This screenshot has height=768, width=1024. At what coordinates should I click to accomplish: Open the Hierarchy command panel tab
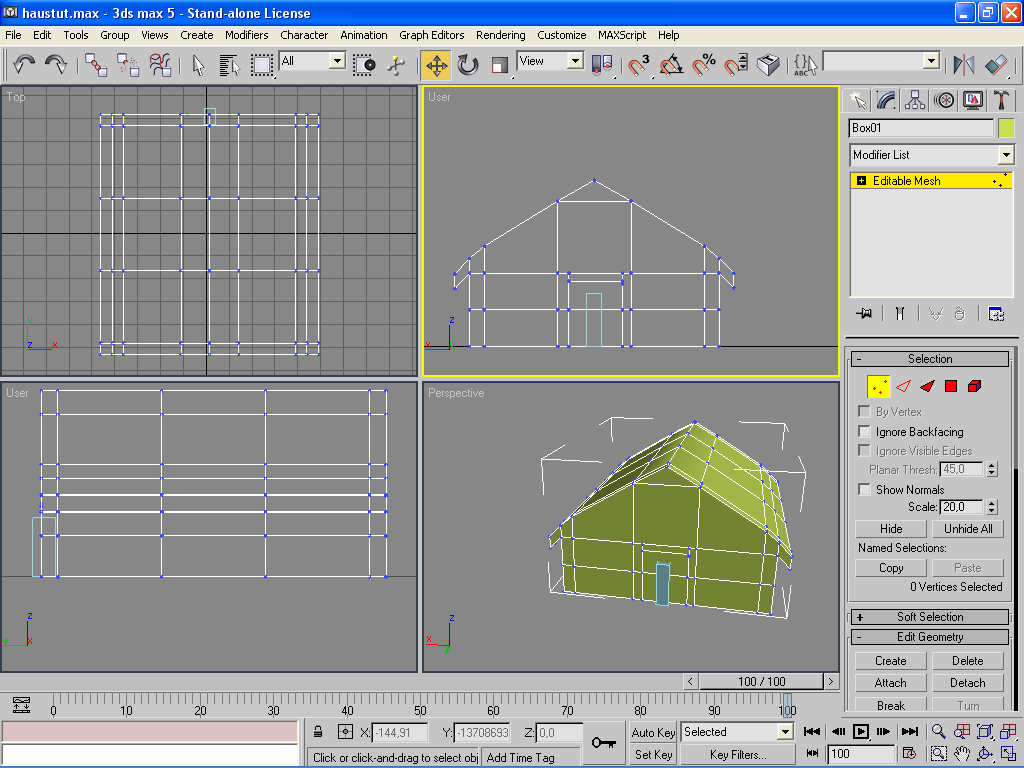[x=915, y=100]
